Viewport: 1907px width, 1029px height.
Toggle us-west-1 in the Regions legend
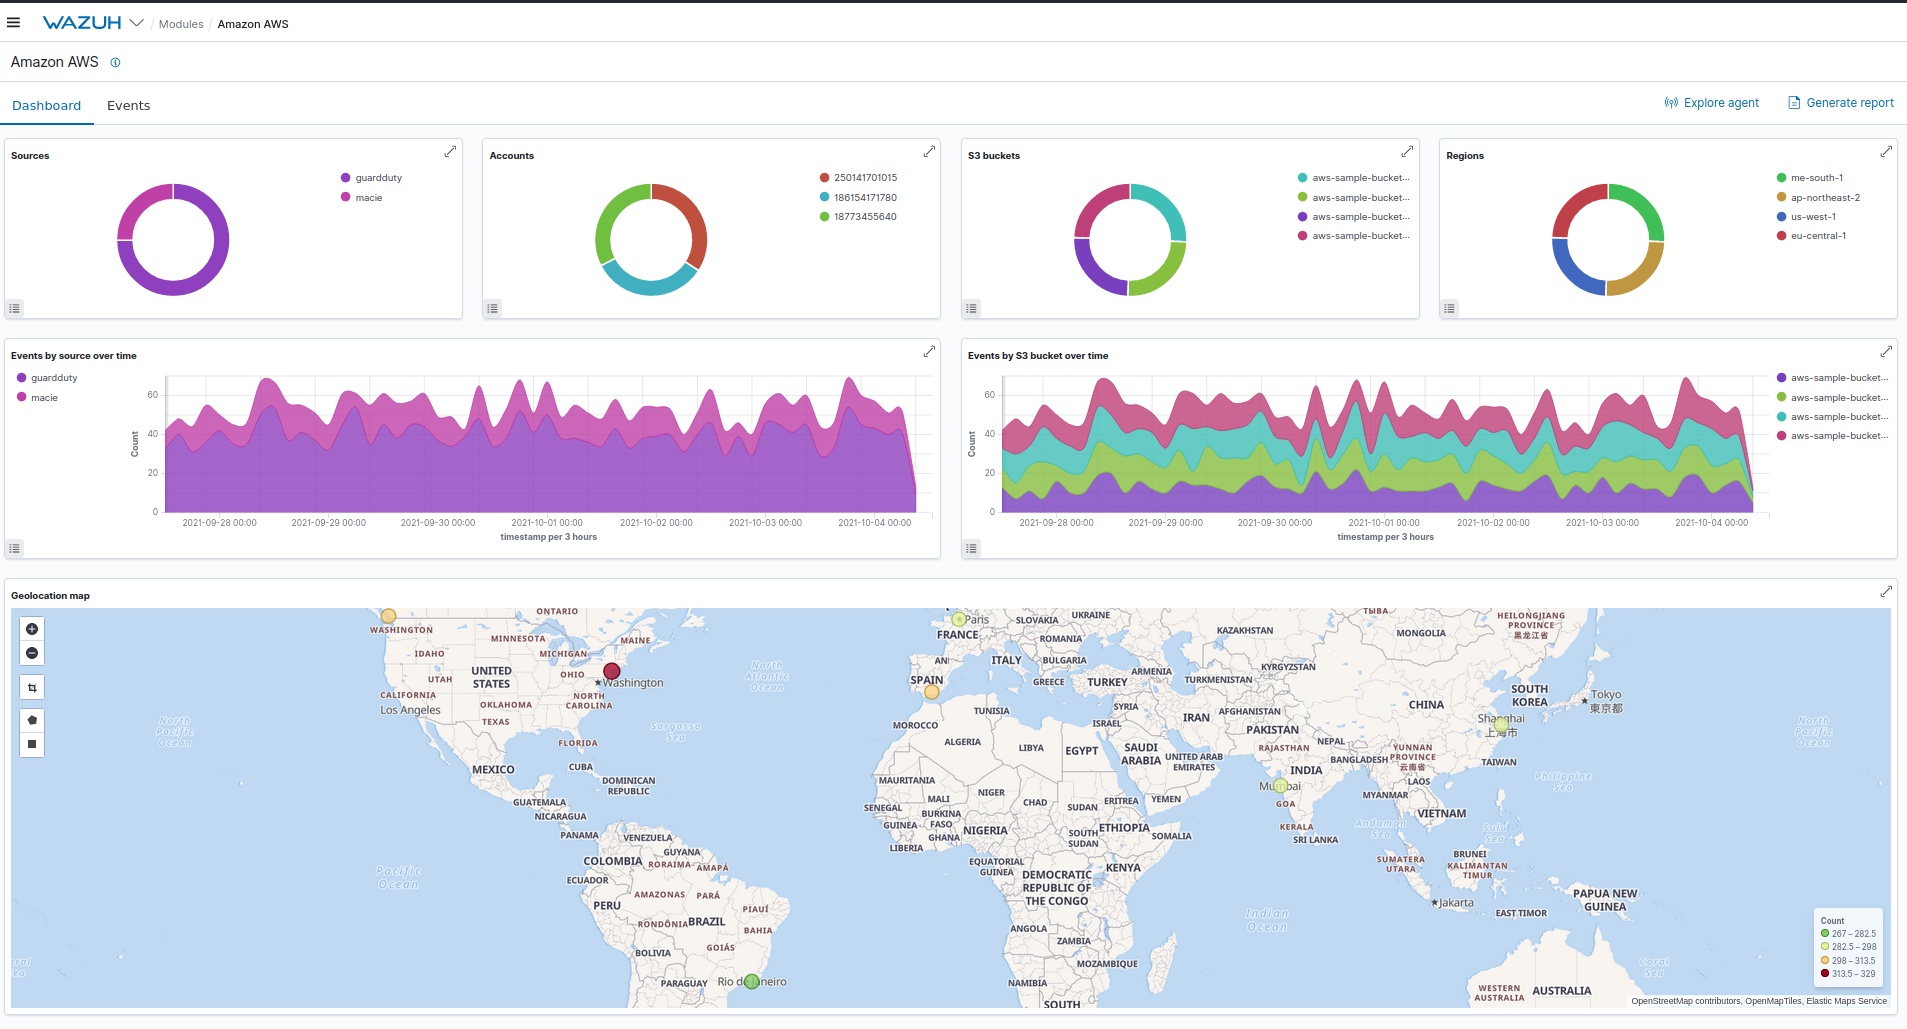1811,216
